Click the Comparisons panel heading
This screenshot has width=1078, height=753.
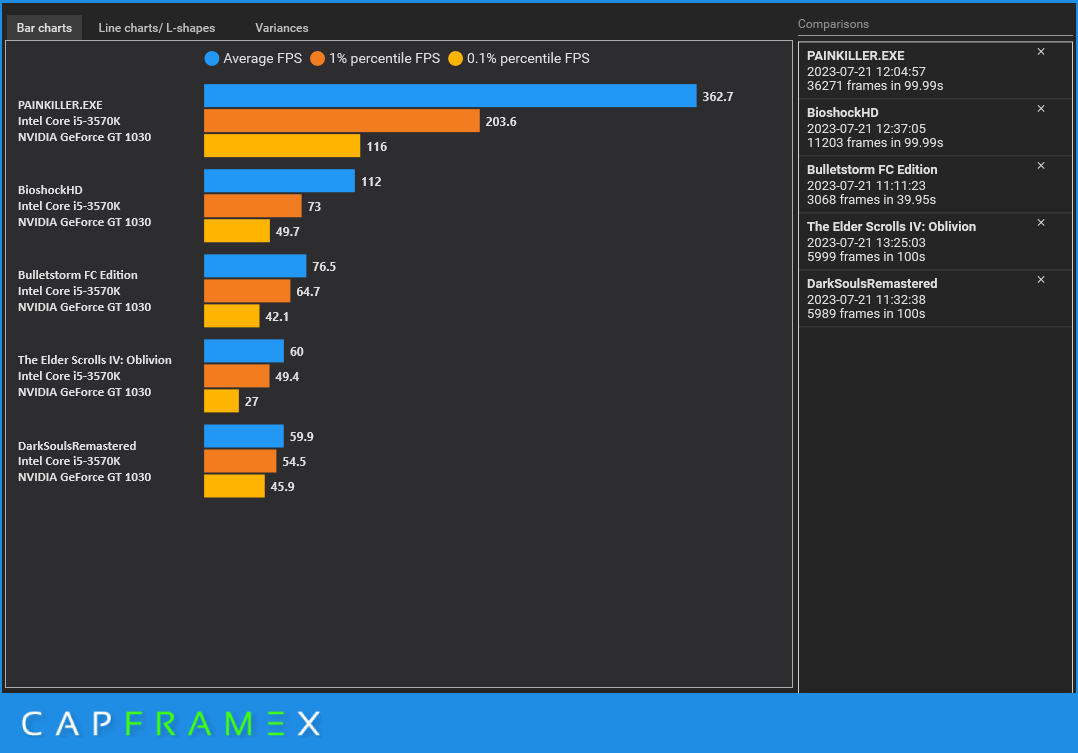pos(833,24)
